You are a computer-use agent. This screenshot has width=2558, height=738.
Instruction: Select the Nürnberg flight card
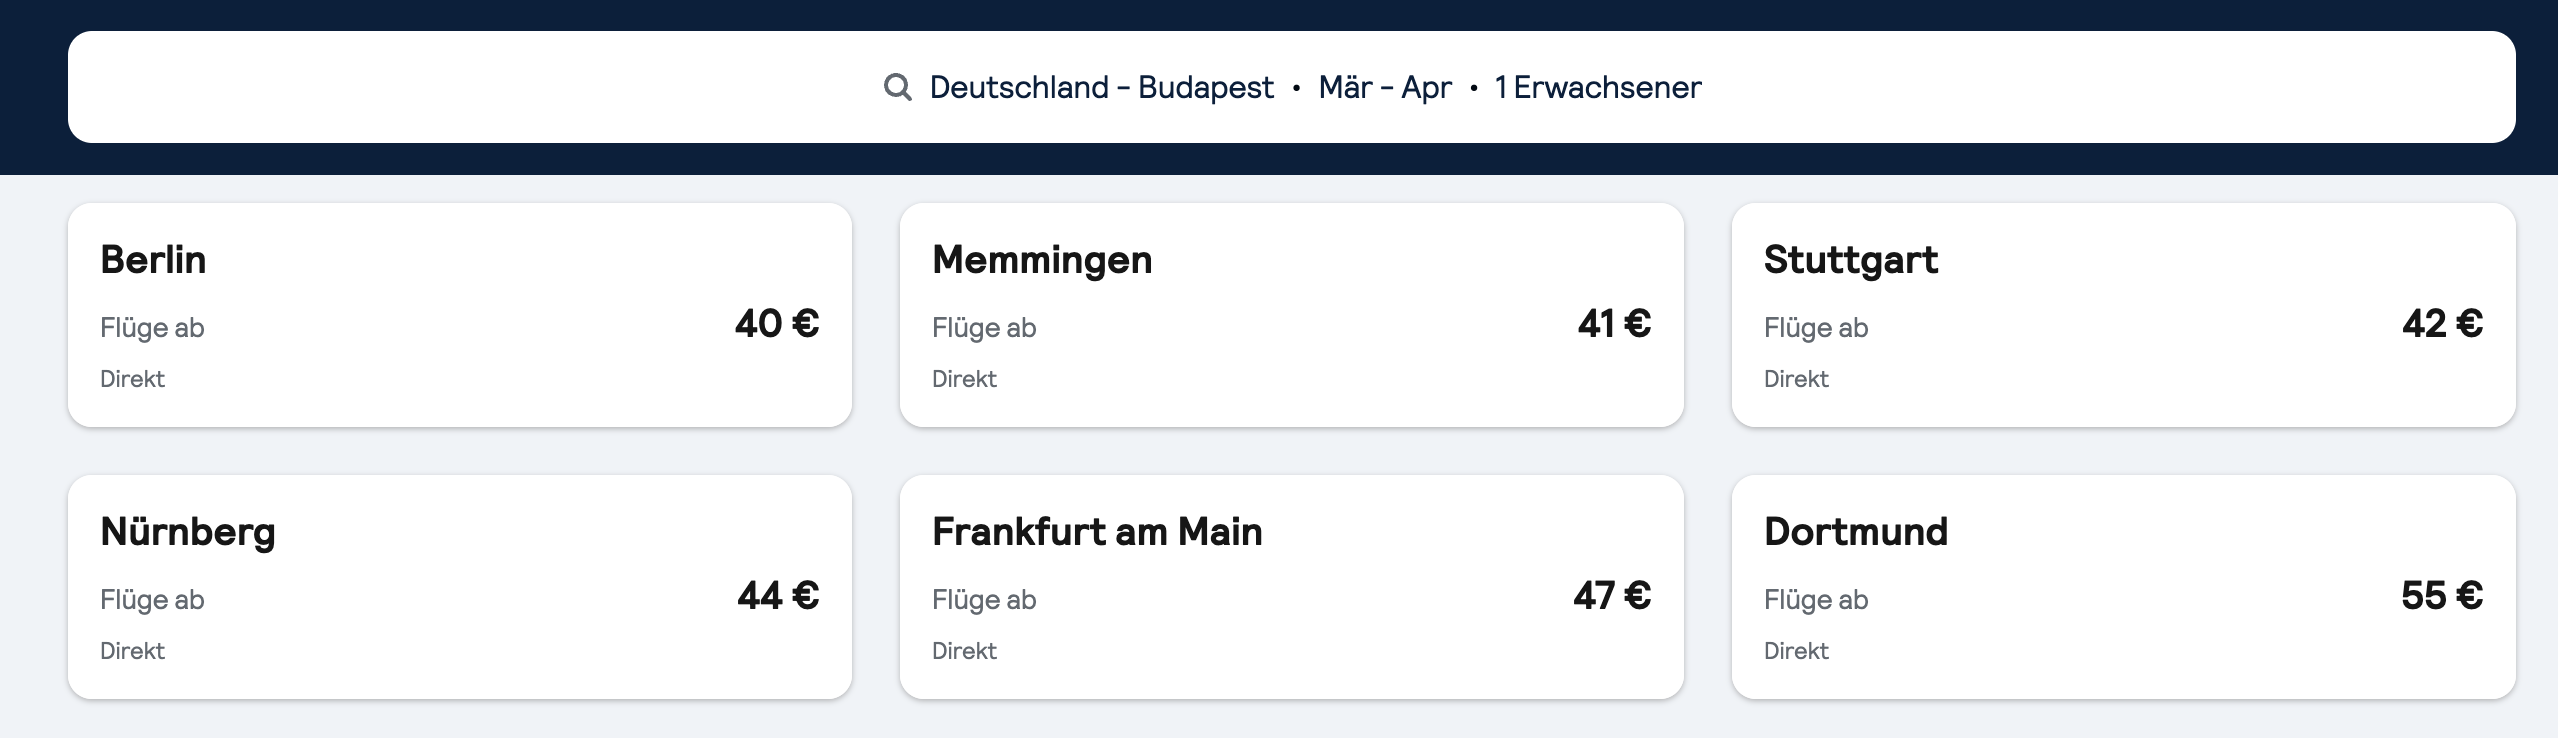pos(460,587)
